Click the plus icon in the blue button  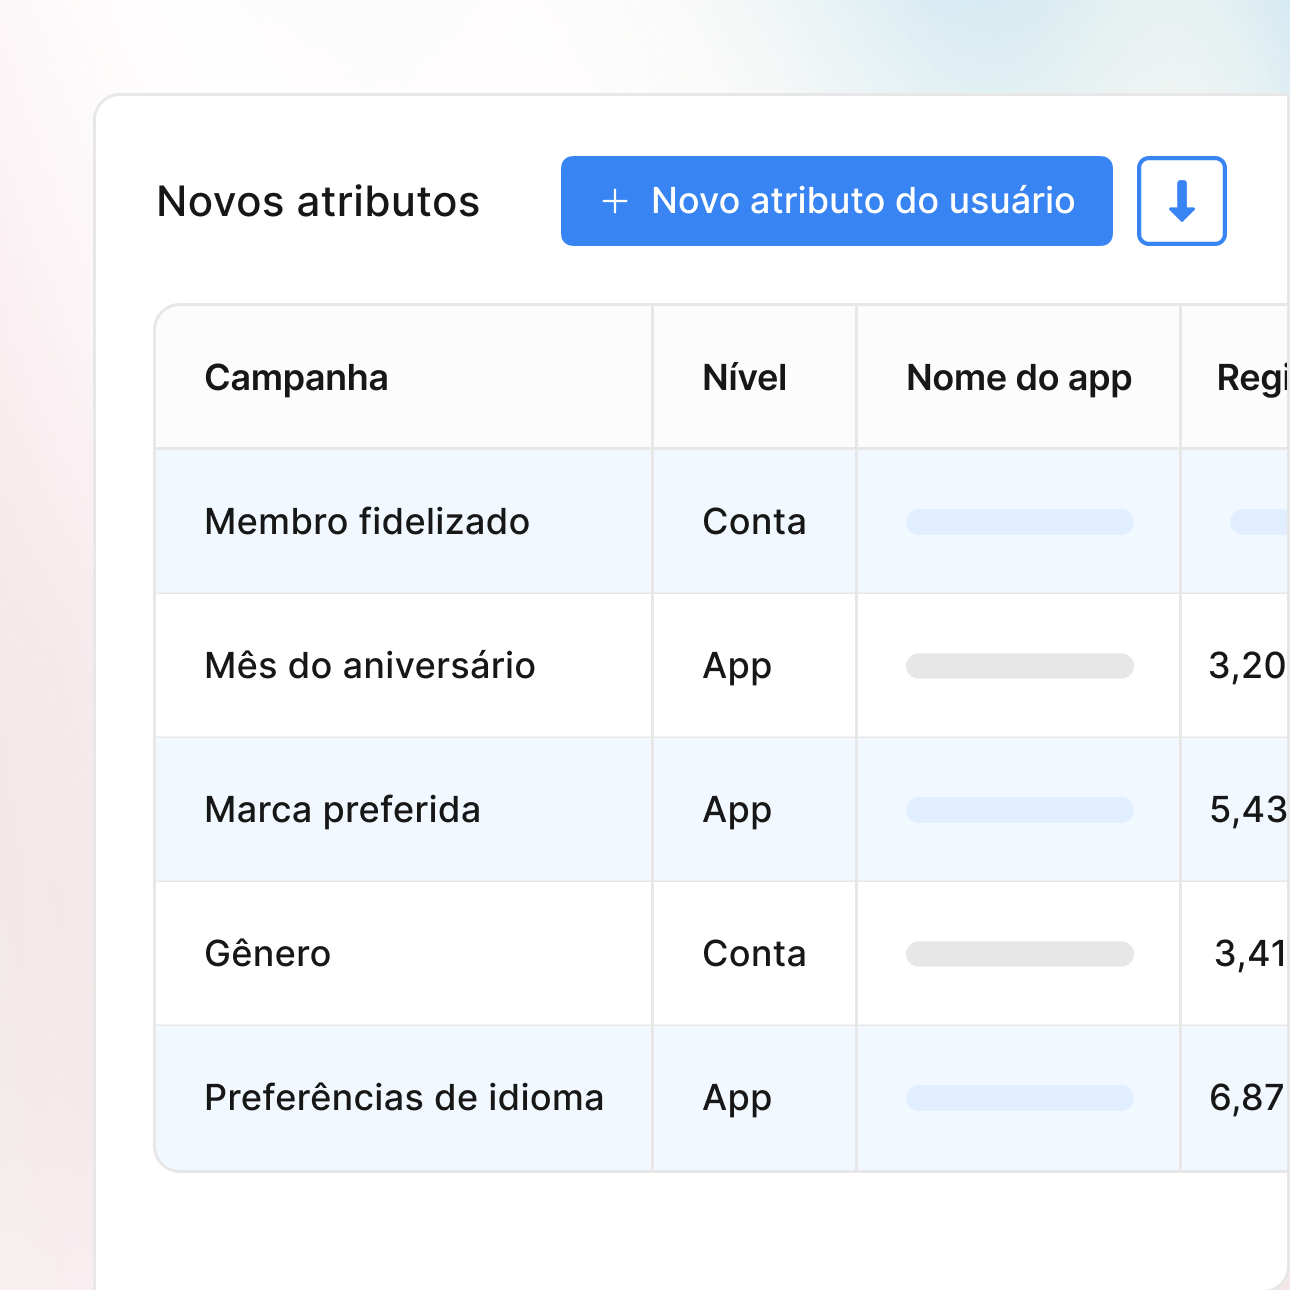coord(615,201)
